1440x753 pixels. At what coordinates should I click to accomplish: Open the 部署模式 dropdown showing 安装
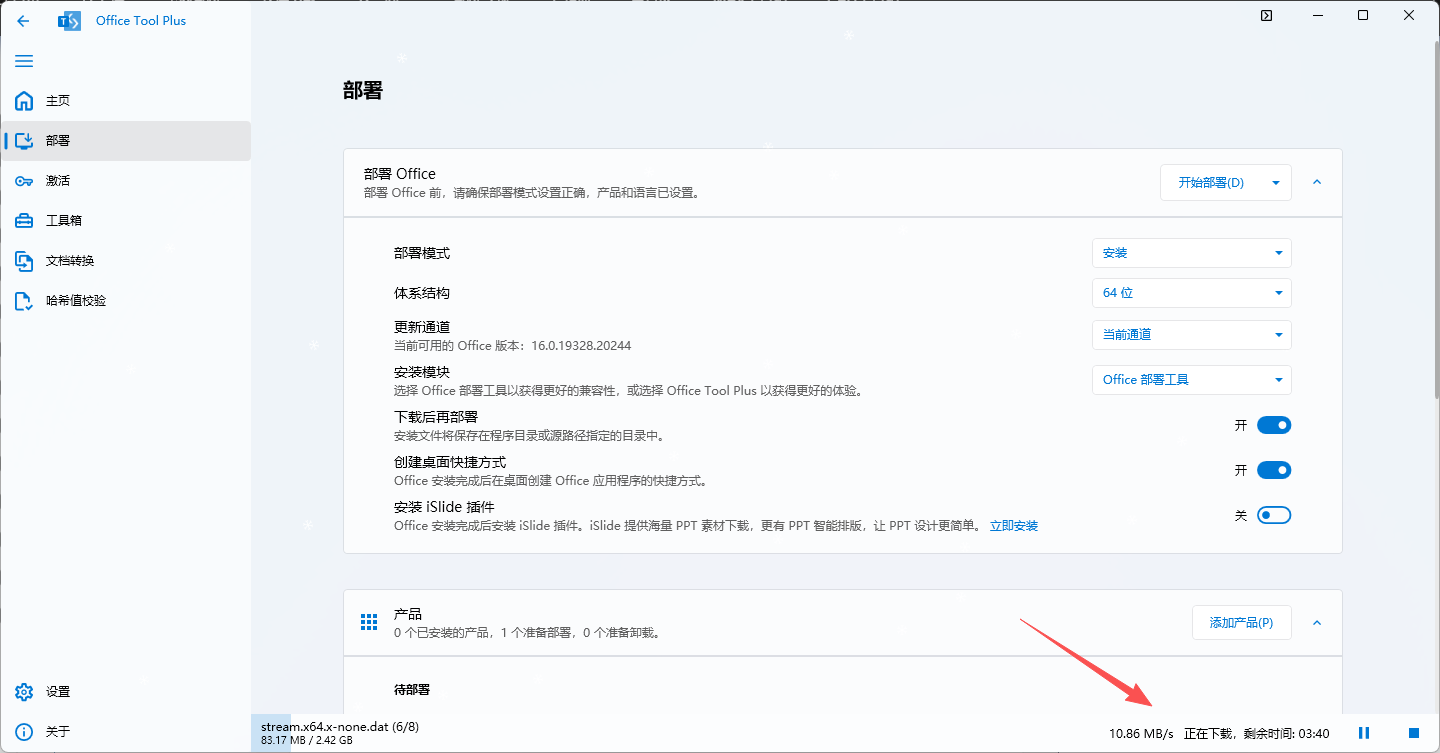click(x=1191, y=253)
